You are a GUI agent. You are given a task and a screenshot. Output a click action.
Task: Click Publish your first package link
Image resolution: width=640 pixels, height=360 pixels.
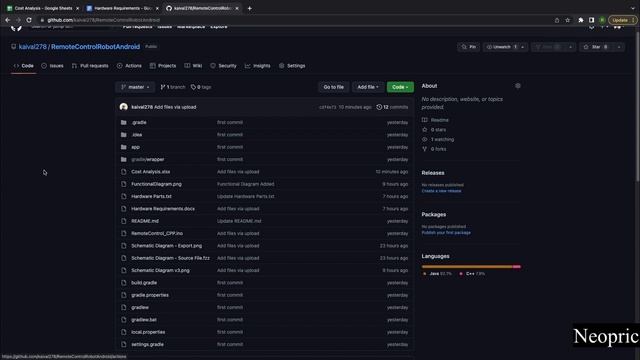446,233
